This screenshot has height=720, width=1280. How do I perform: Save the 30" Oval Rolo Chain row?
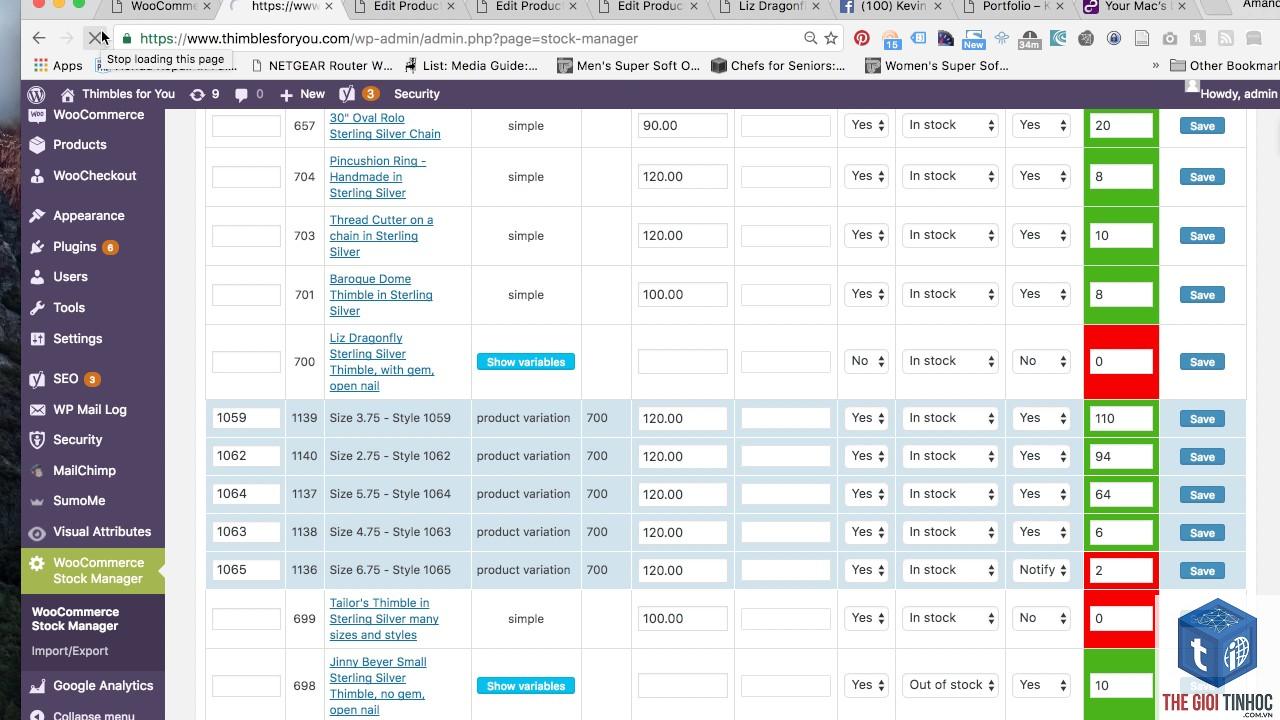click(1202, 126)
